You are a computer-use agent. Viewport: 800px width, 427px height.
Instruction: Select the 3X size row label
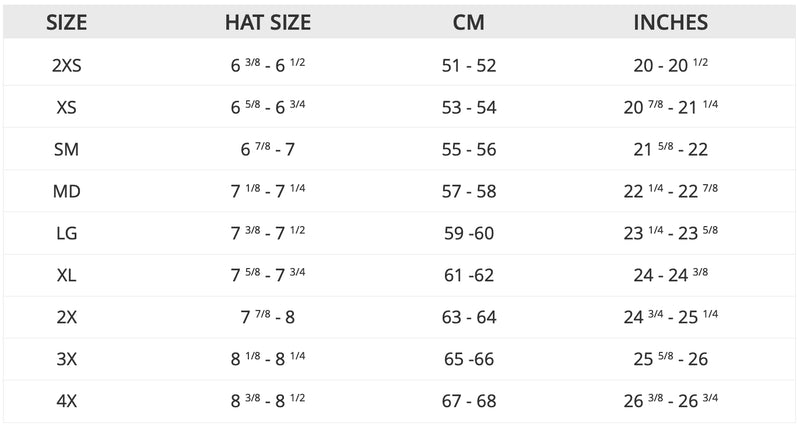coord(67,360)
